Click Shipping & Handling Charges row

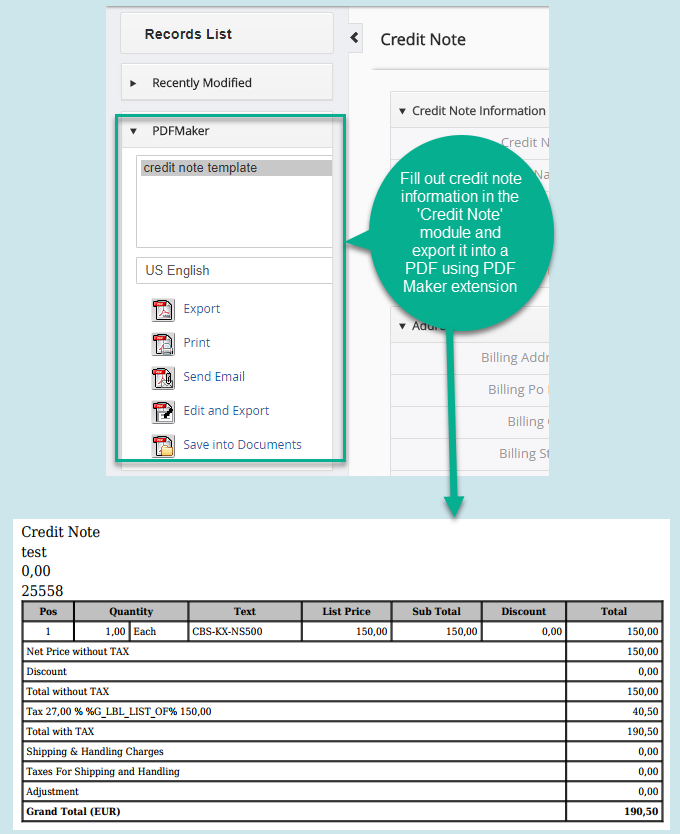(x=342, y=752)
